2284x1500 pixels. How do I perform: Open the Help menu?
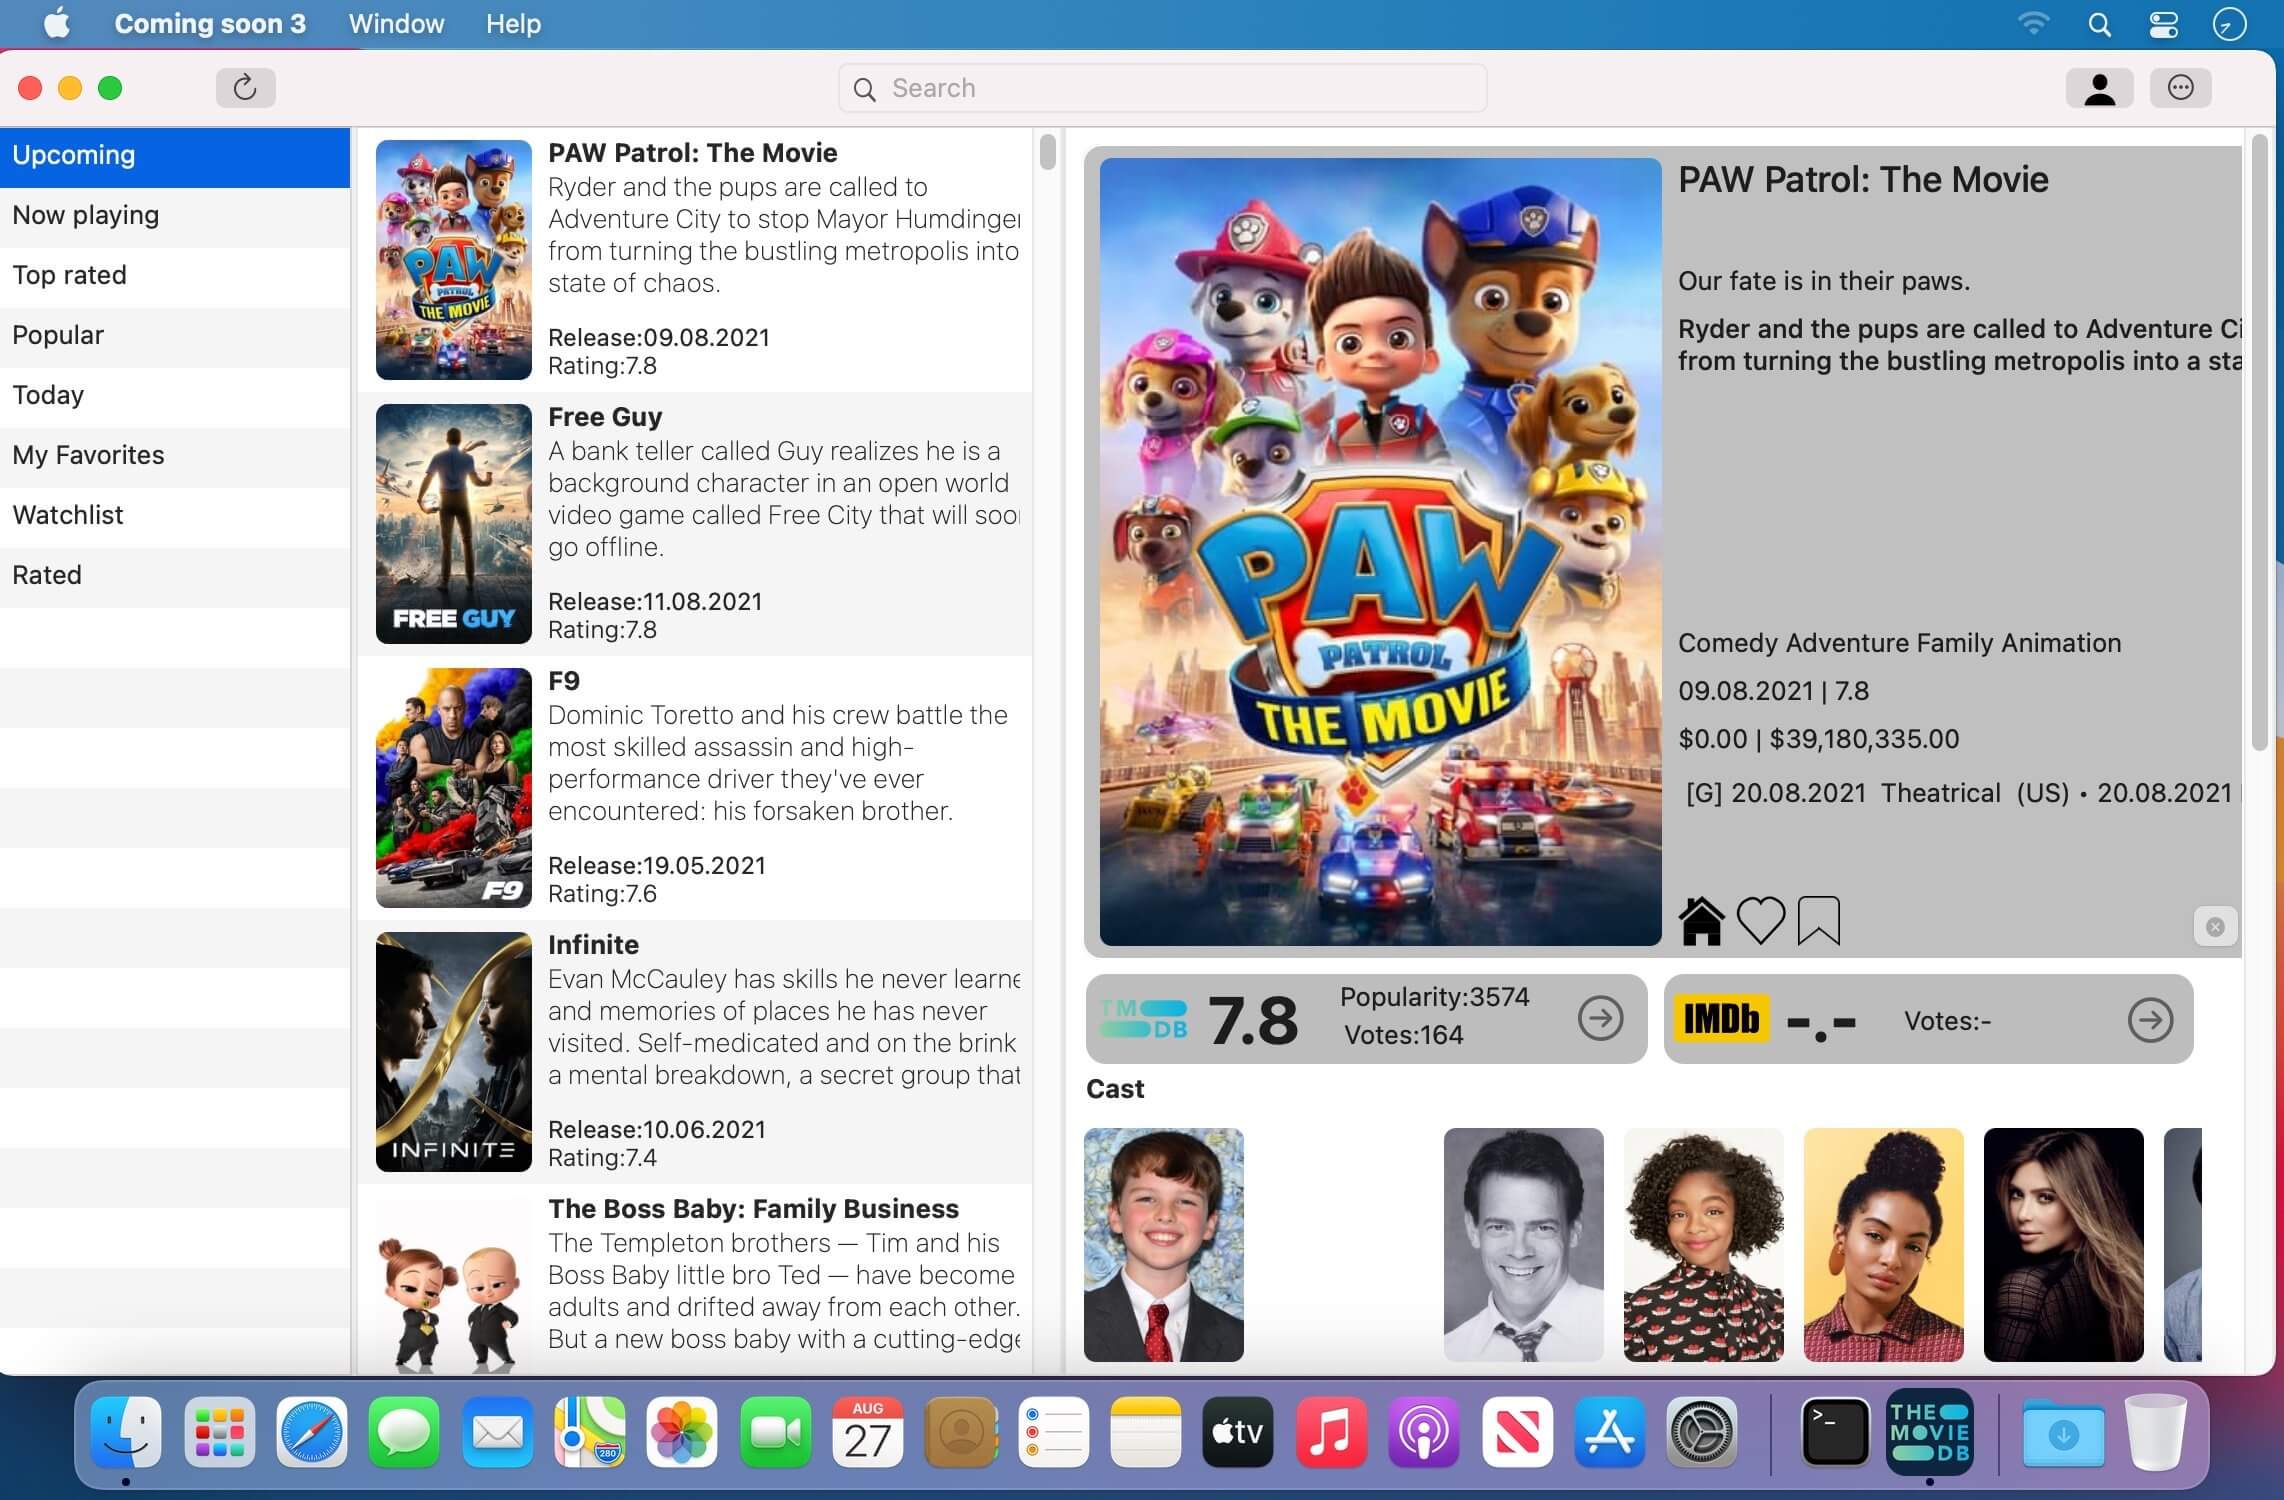(x=513, y=24)
